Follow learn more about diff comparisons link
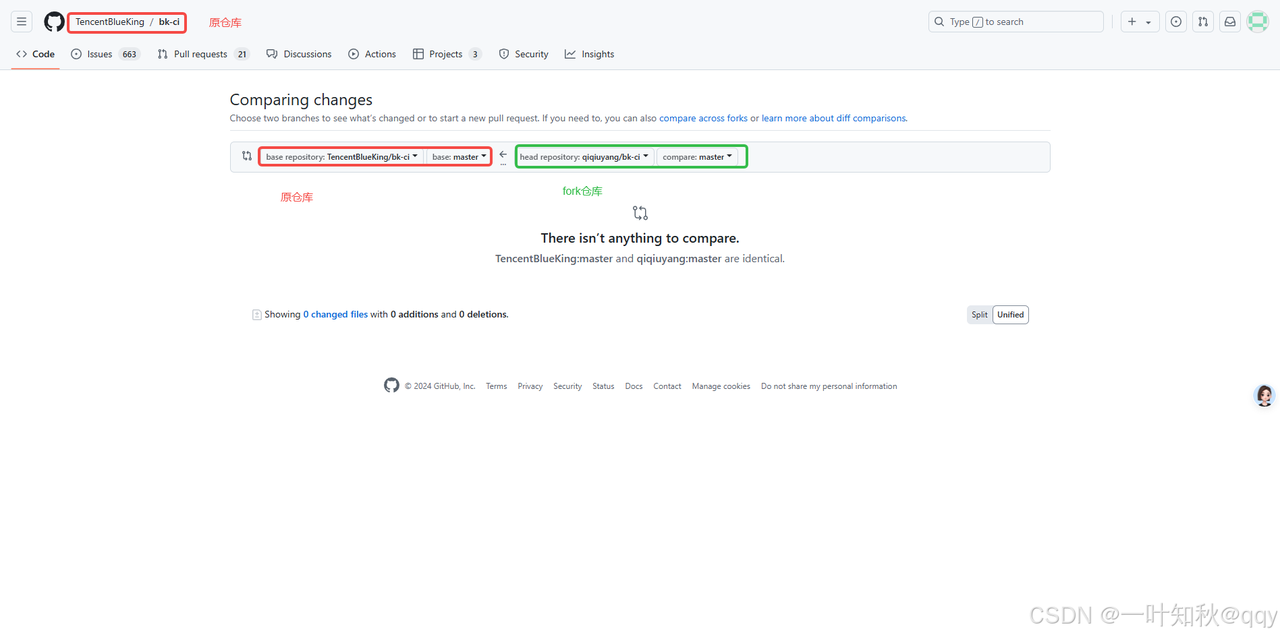The height and width of the screenshot is (637, 1280). (x=833, y=118)
